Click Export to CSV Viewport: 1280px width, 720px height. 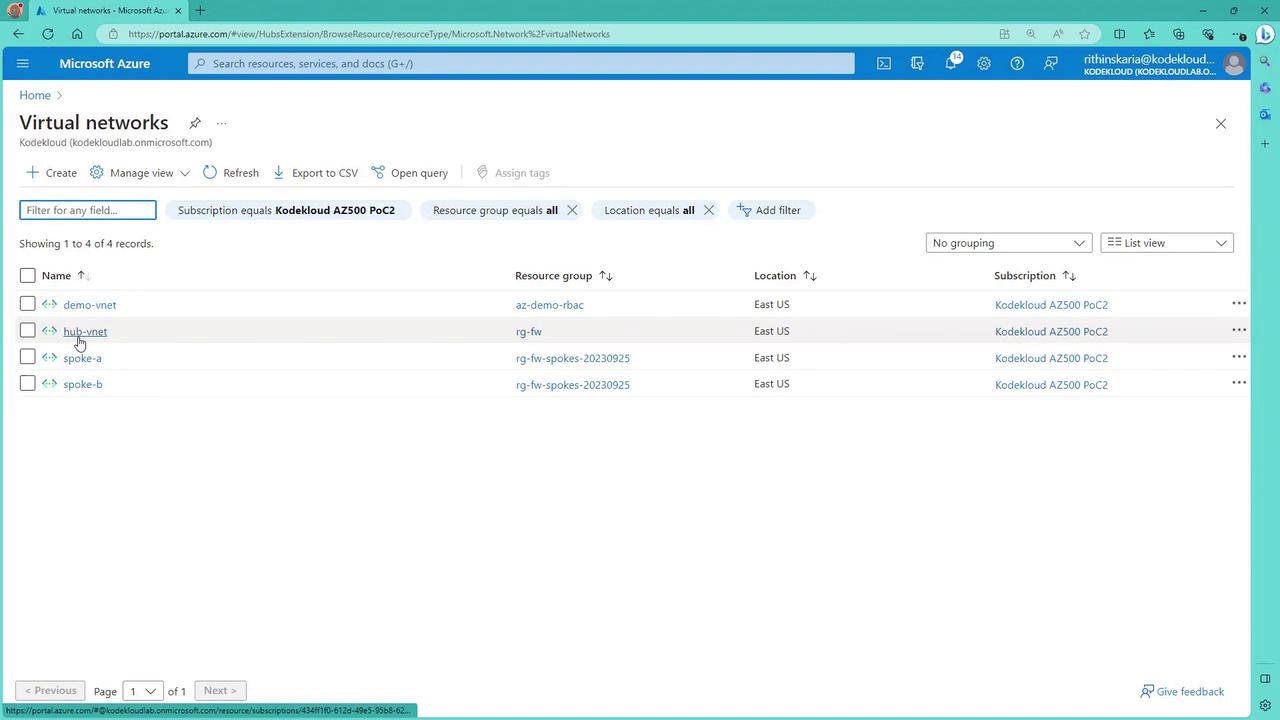pos(315,173)
